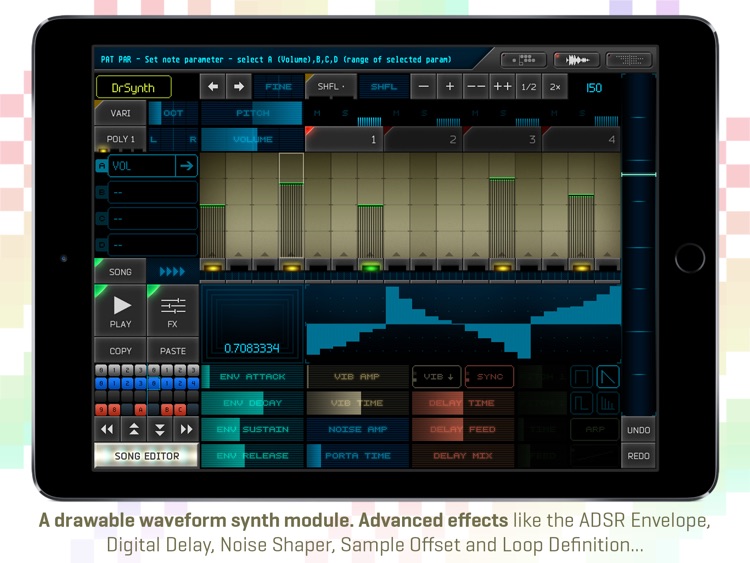Click the blue chevrons next to SONG

(x=172, y=272)
